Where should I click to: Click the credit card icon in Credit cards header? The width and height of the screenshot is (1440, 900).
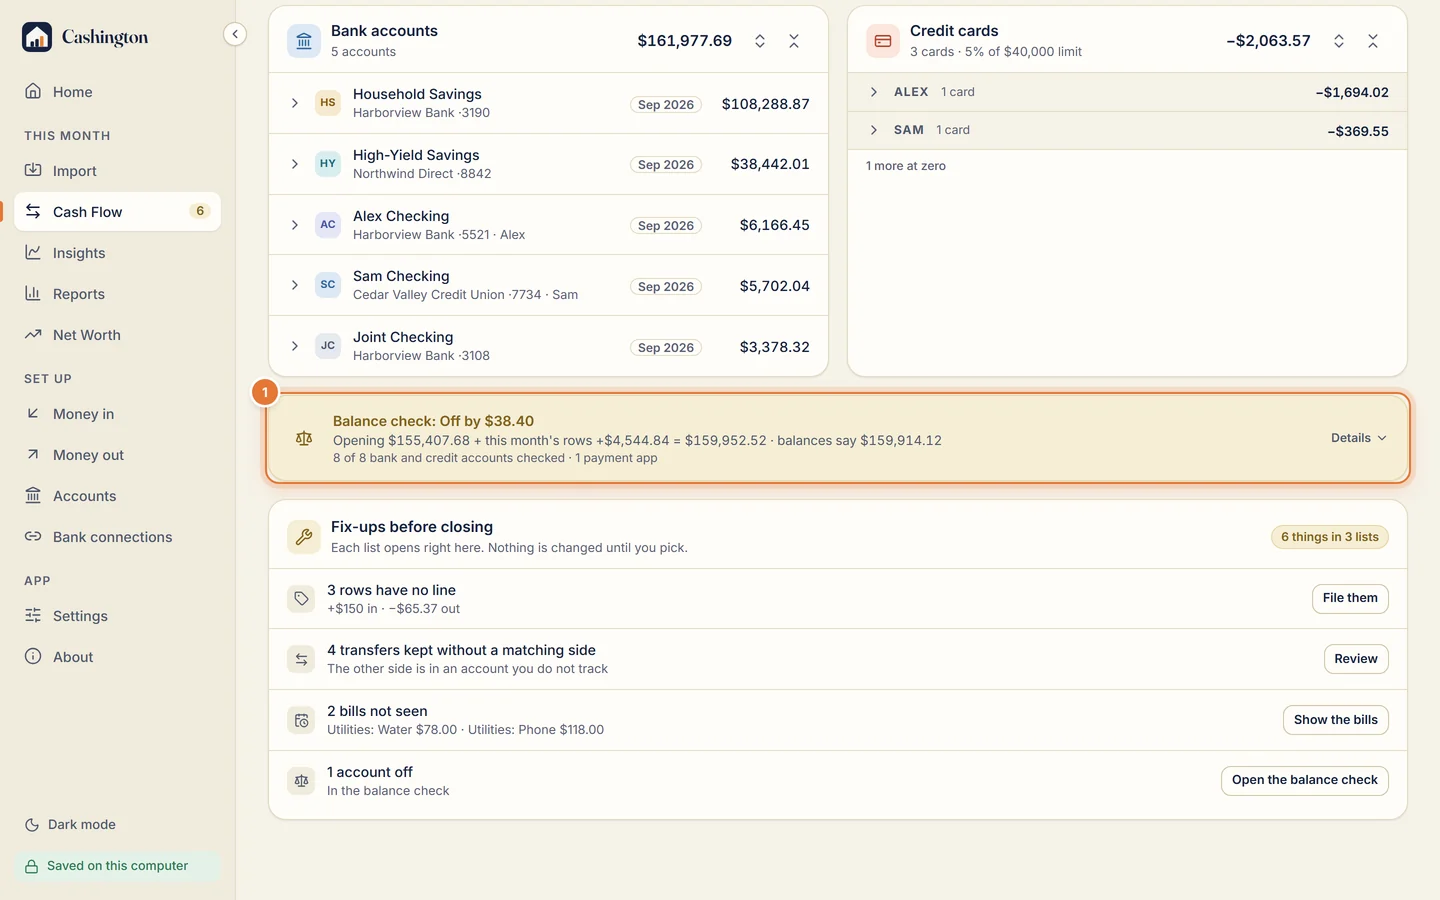pyautogui.click(x=883, y=41)
